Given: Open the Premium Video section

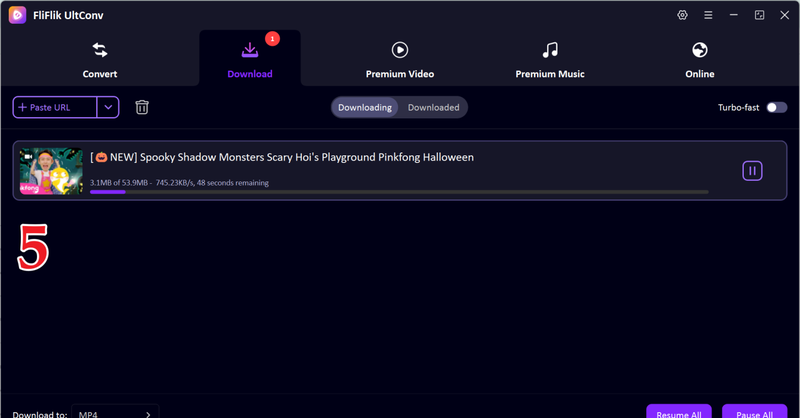Looking at the screenshot, I should pyautogui.click(x=399, y=60).
